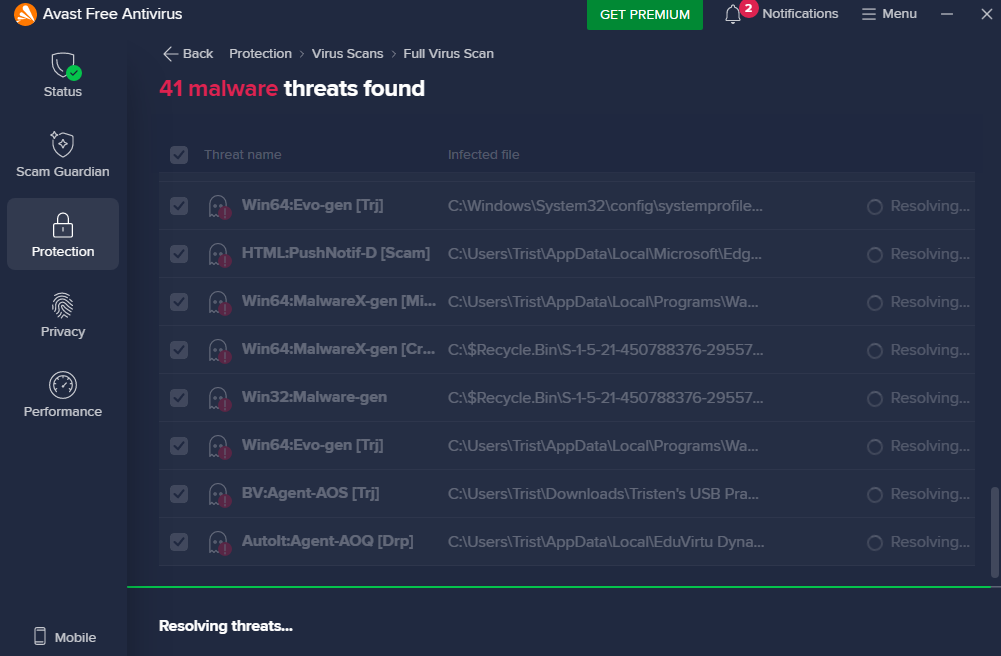This screenshot has width=1001, height=656.
Task: Open the hamburger Menu in the title bar
Action: [x=889, y=14]
